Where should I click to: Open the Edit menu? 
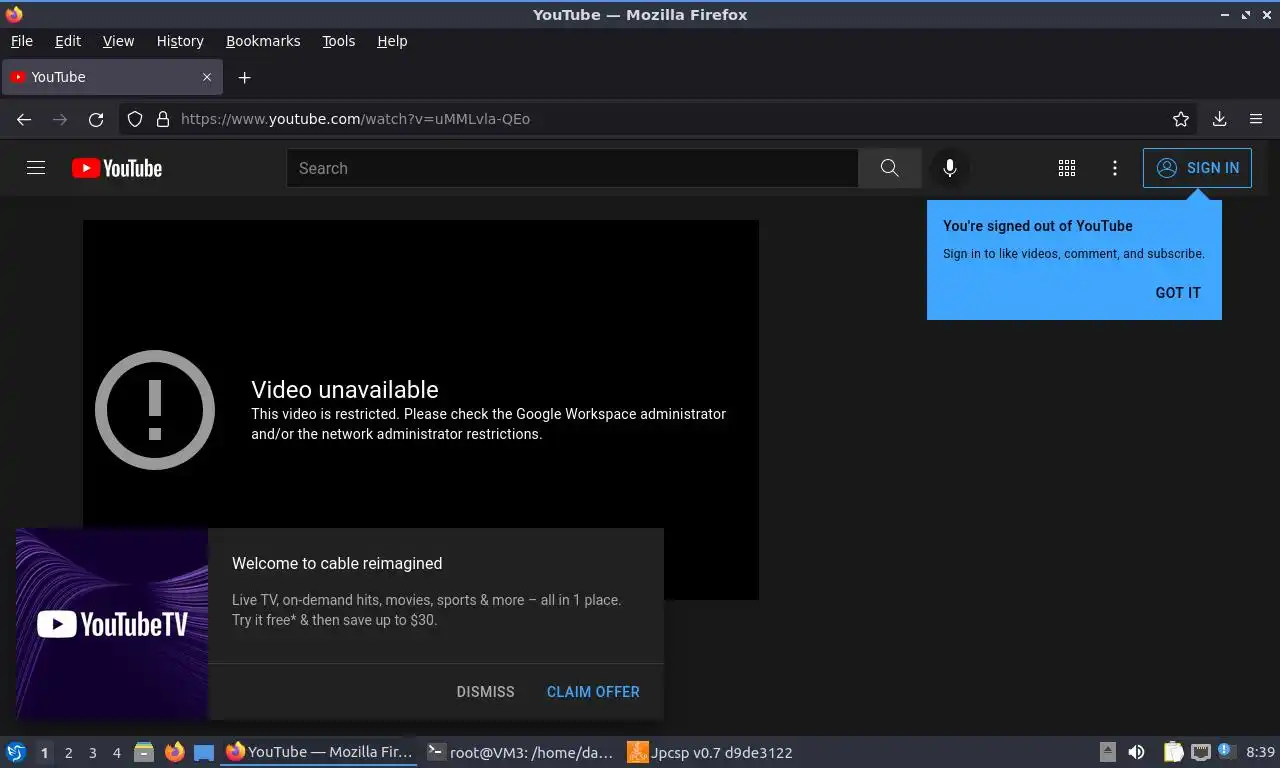(x=68, y=41)
